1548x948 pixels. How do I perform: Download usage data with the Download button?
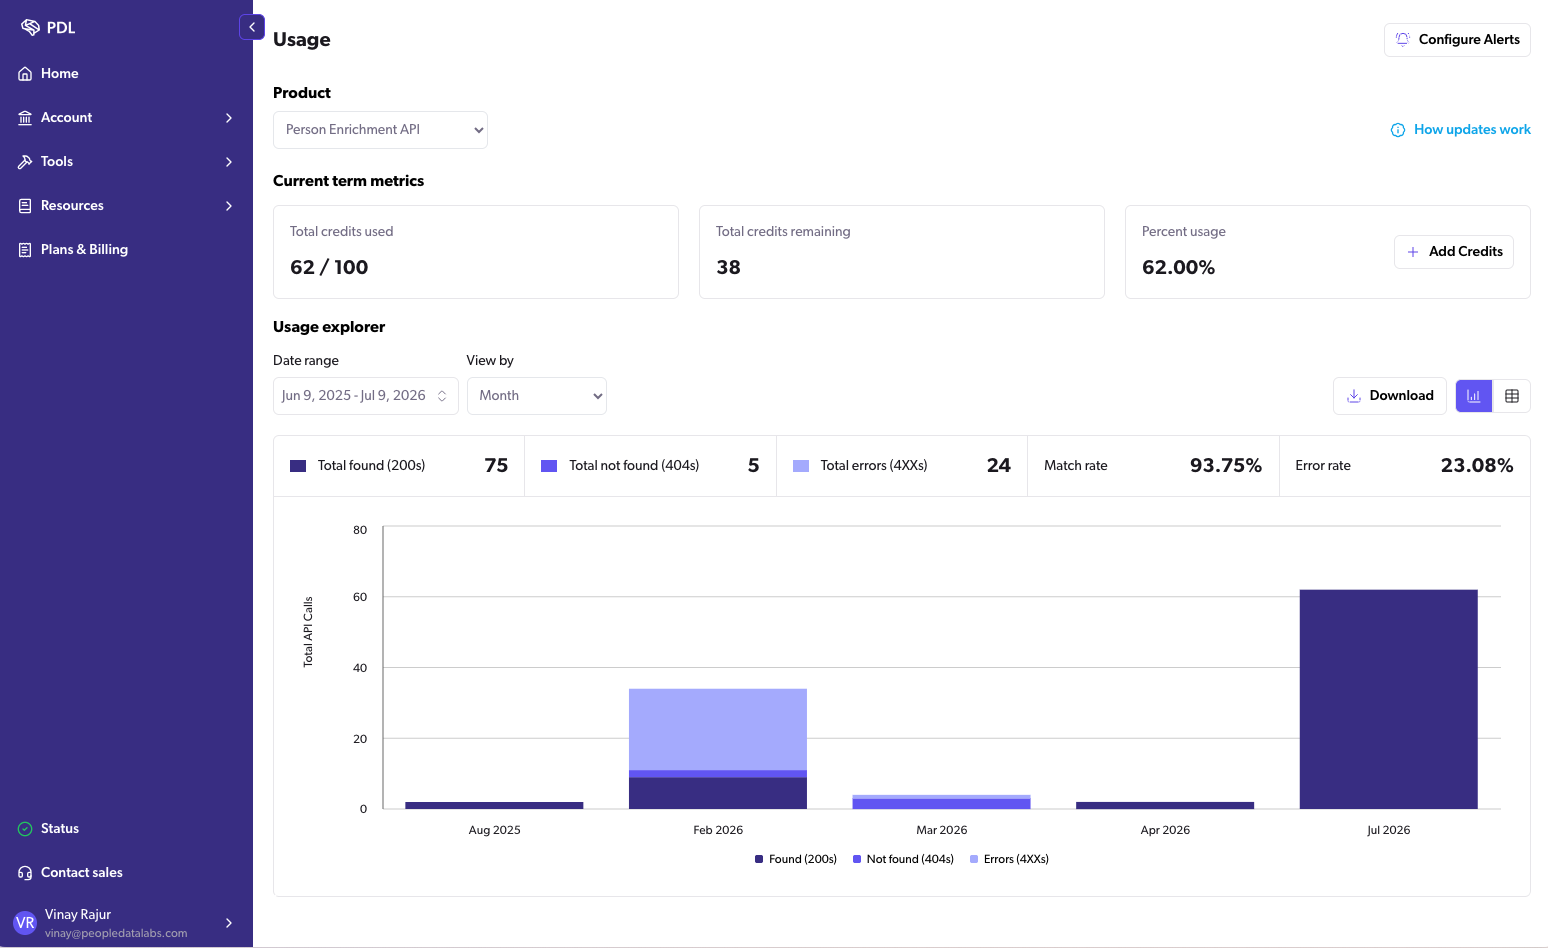(1390, 396)
